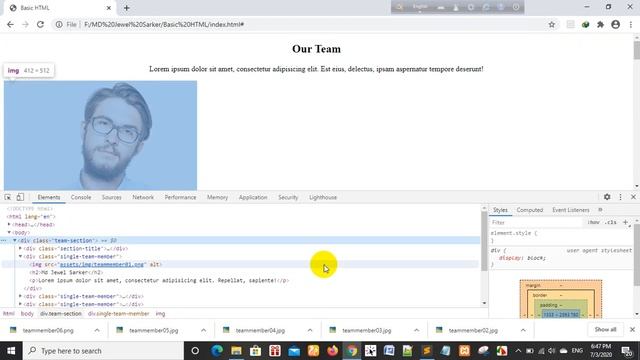Close the DevTools panel
The image size is (640, 360).
click(633, 197)
